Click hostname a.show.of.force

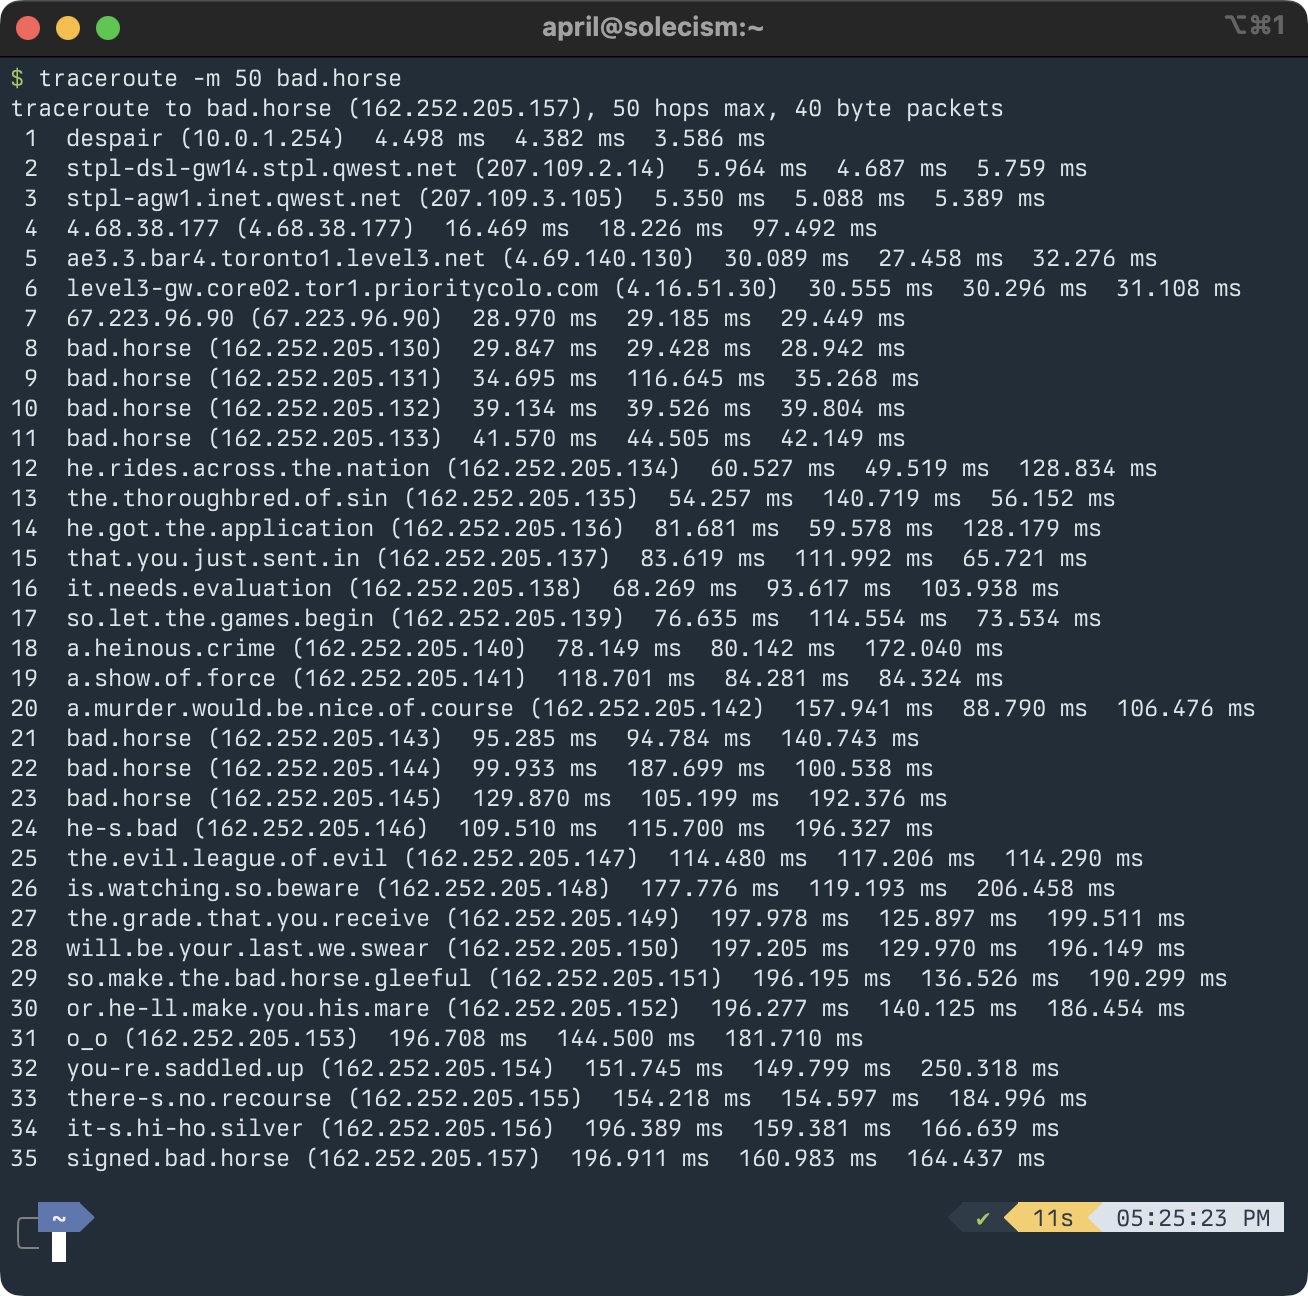point(171,678)
